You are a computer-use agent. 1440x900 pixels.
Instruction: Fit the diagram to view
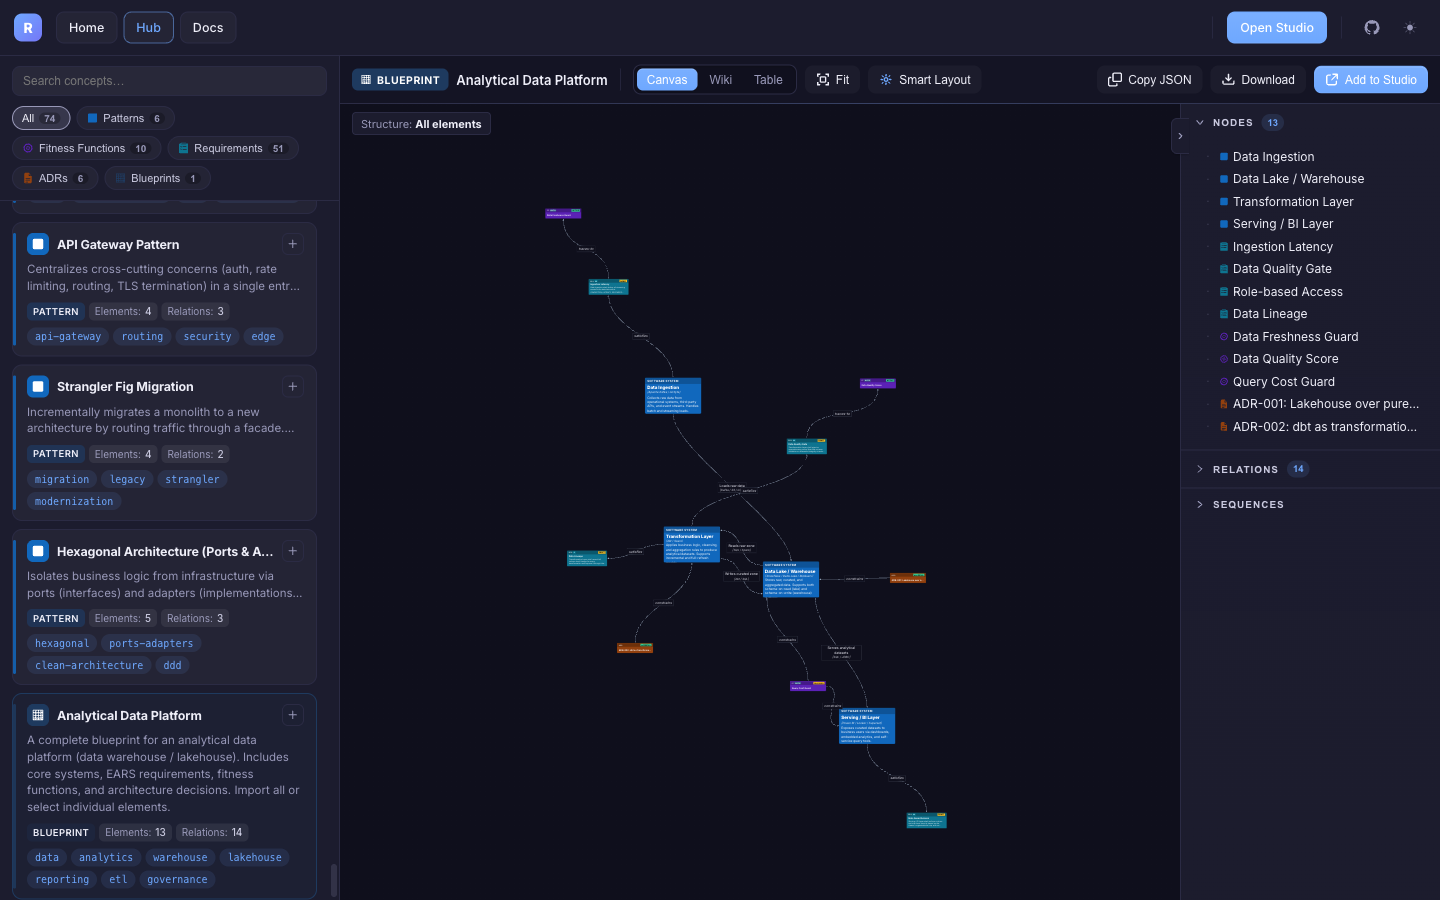pyautogui.click(x=833, y=80)
